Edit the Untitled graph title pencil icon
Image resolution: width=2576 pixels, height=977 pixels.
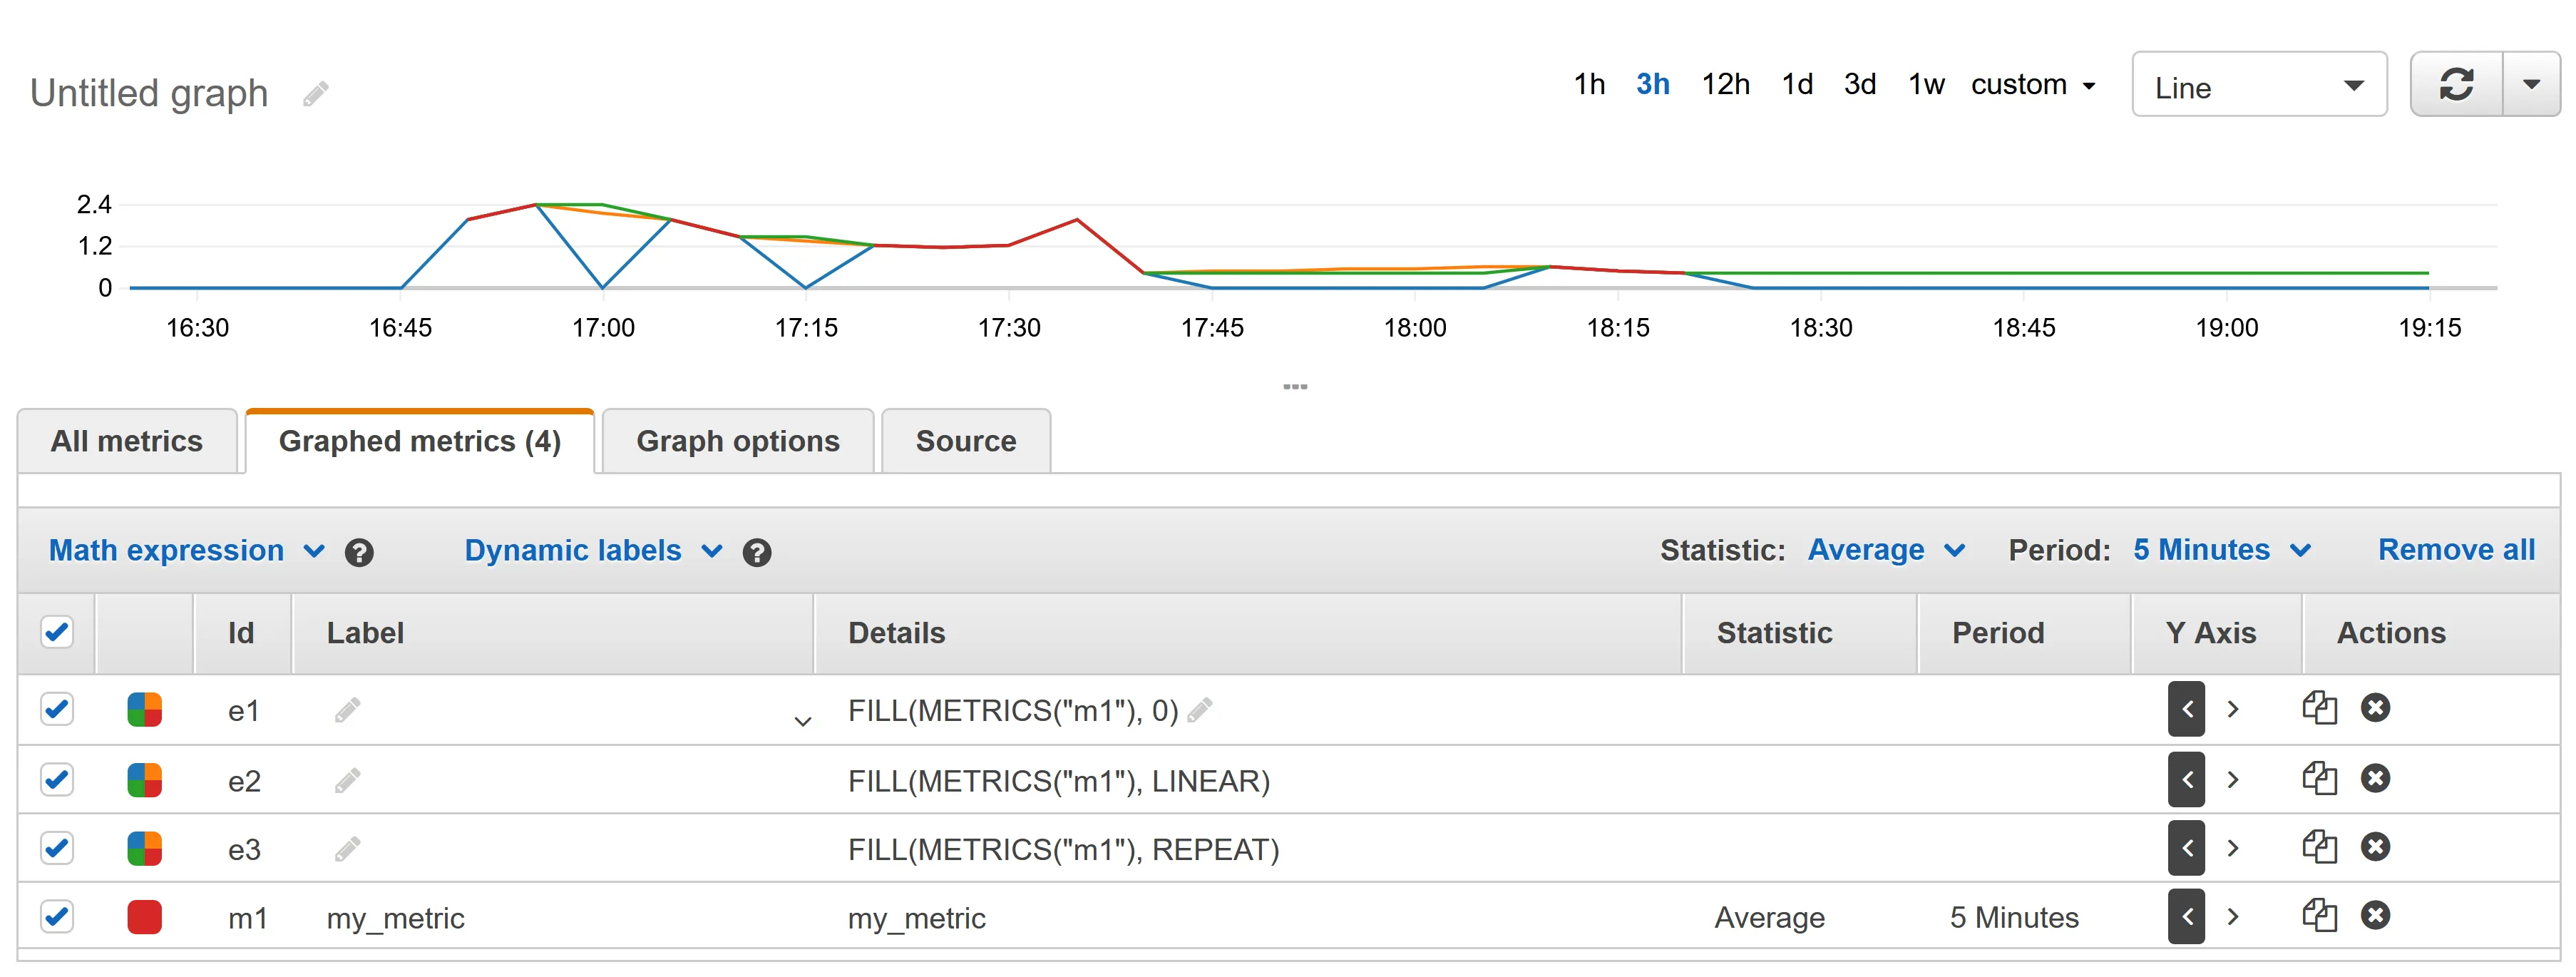click(x=316, y=94)
